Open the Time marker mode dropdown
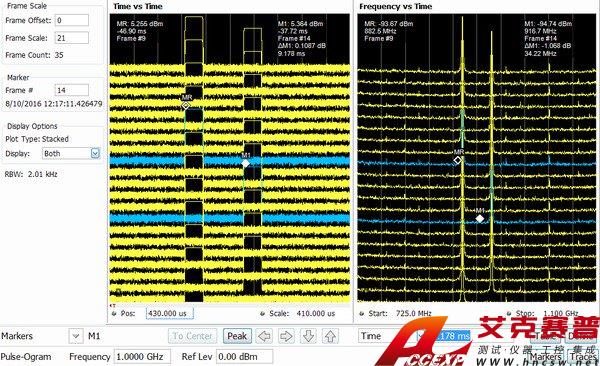The image size is (600, 366). pyautogui.click(x=390, y=336)
